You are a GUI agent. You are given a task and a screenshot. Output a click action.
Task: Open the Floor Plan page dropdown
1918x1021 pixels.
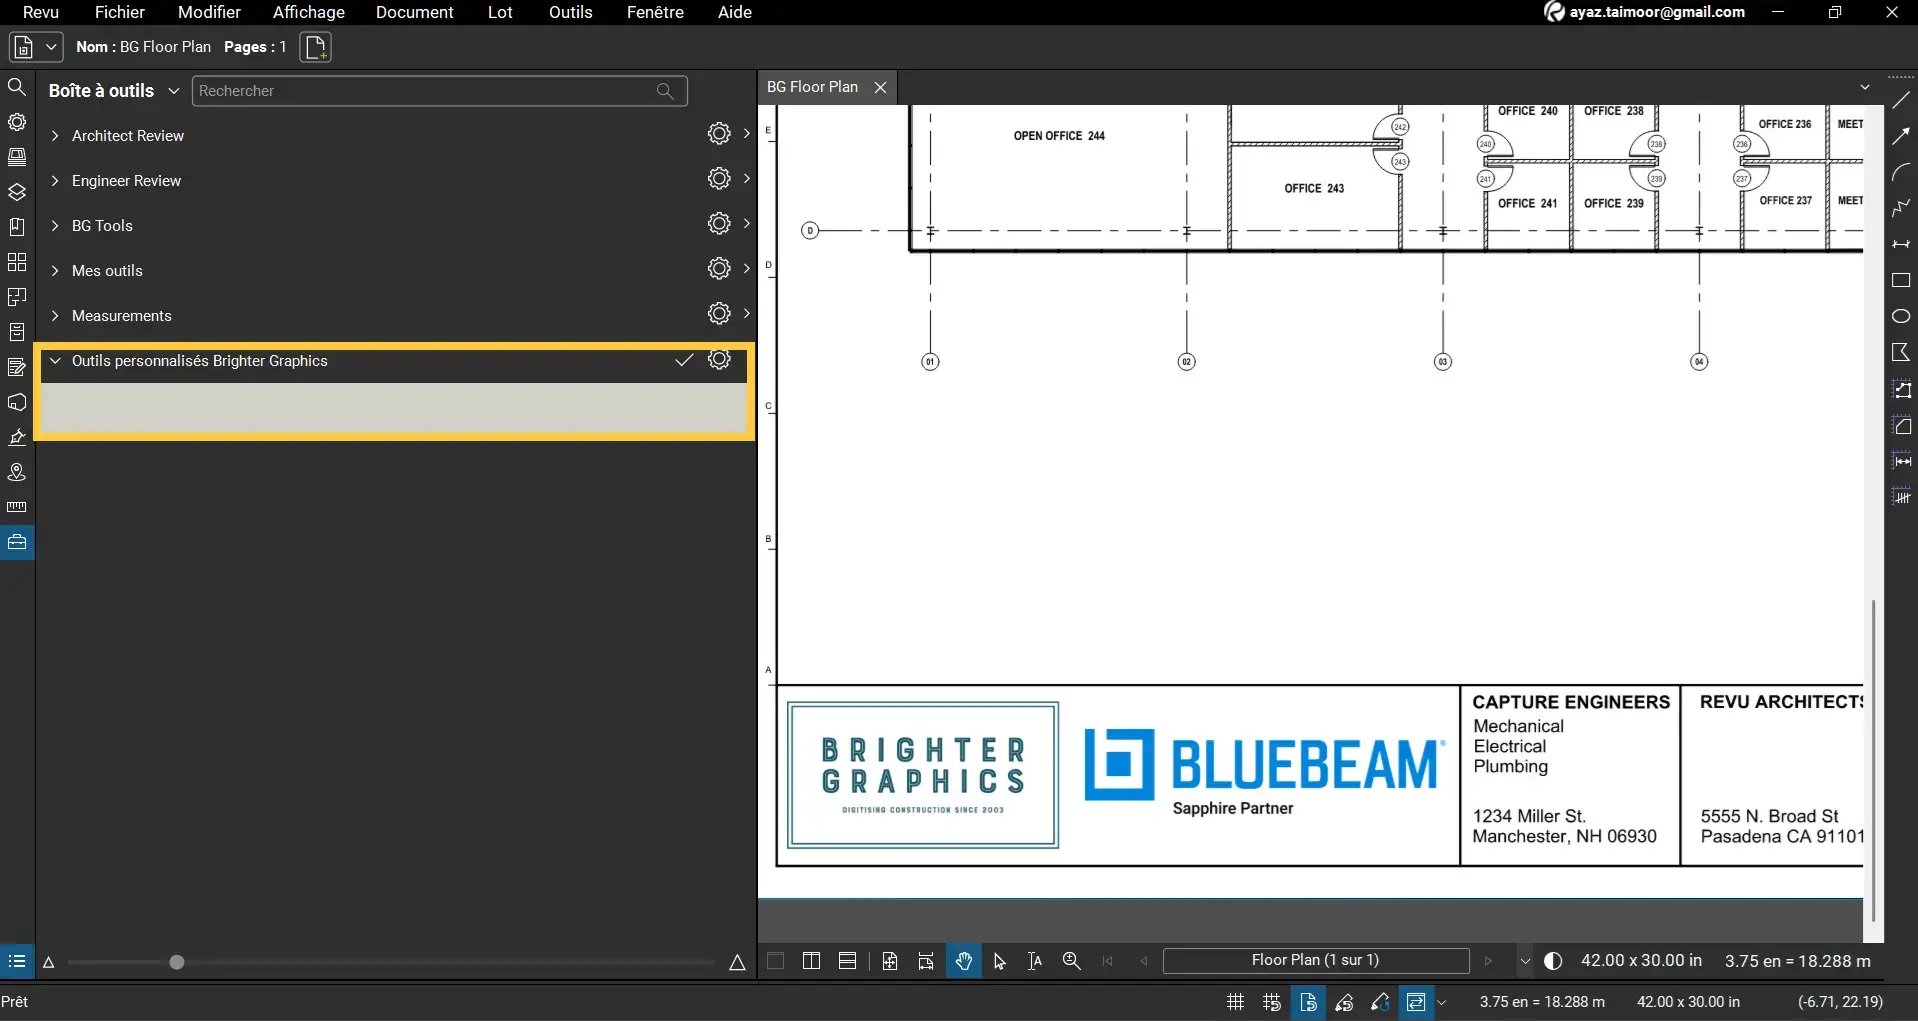pos(1523,961)
